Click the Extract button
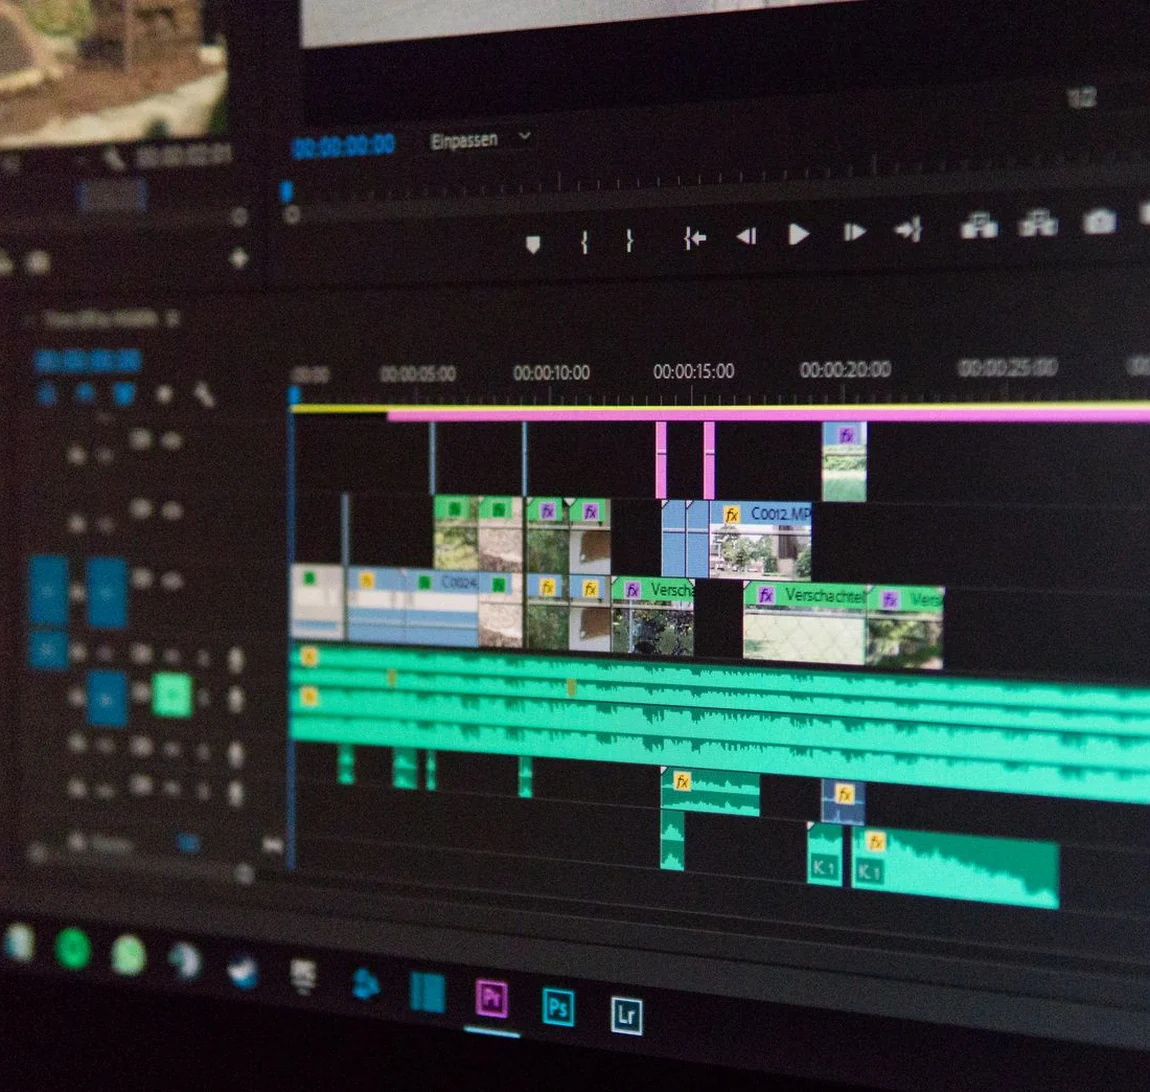This screenshot has height=1092, width=1150. point(1038,224)
